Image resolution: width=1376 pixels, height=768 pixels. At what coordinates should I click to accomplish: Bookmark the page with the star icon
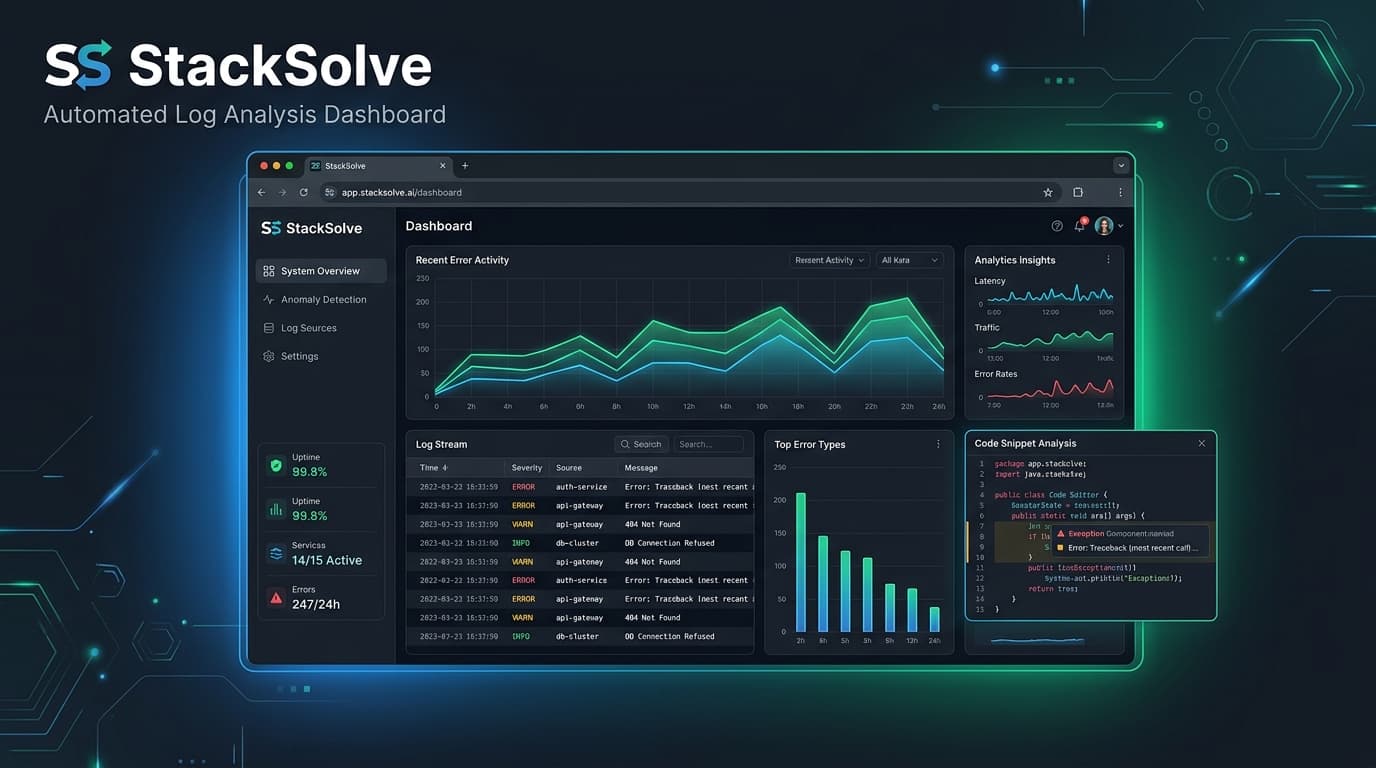point(1048,192)
